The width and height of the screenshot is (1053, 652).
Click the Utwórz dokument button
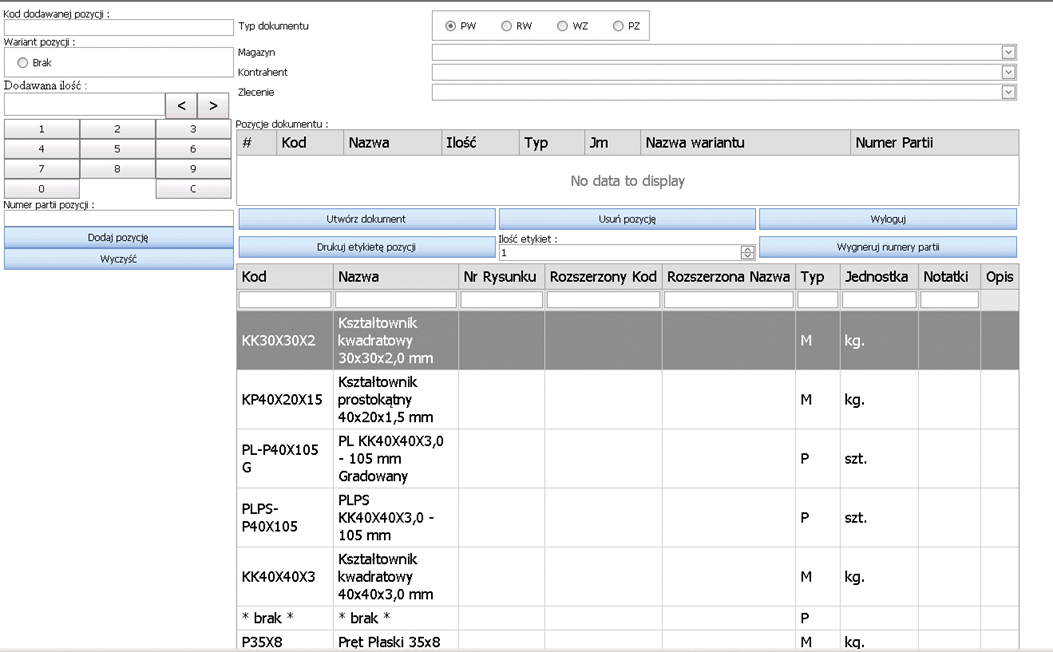click(x=367, y=219)
